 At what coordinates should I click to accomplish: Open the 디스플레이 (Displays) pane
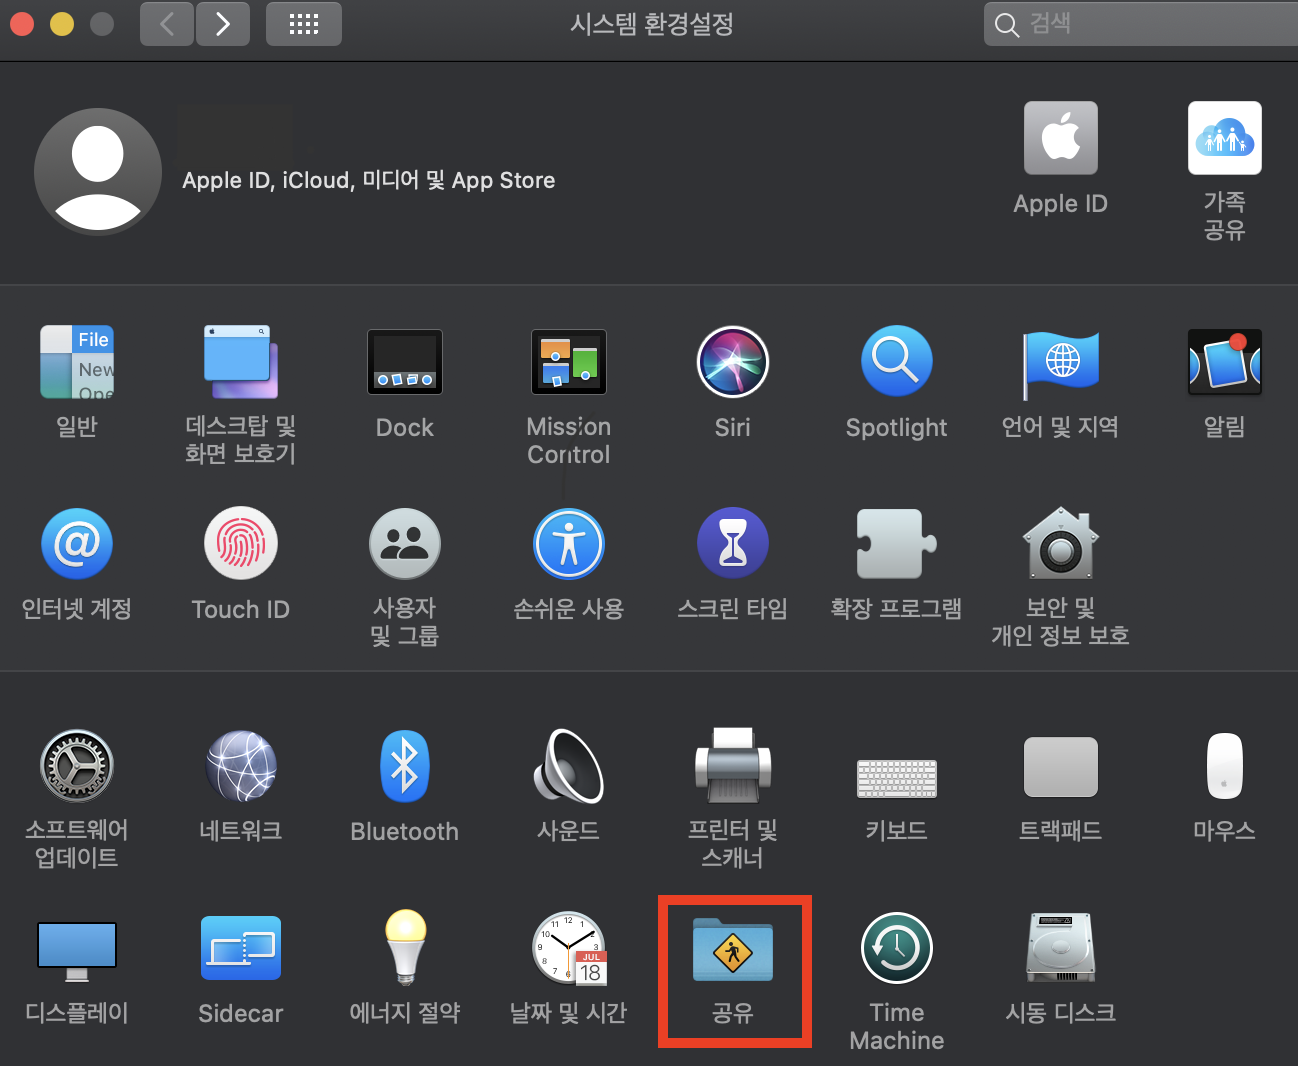pyautogui.click(x=77, y=950)
